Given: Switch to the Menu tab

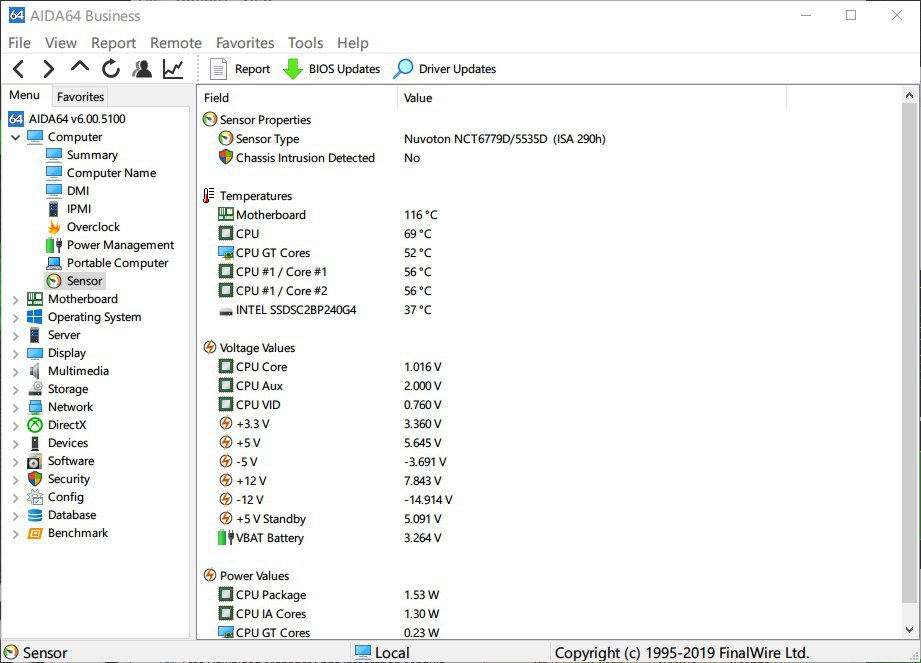Looking at the screenshot, I should coord(25,95).
